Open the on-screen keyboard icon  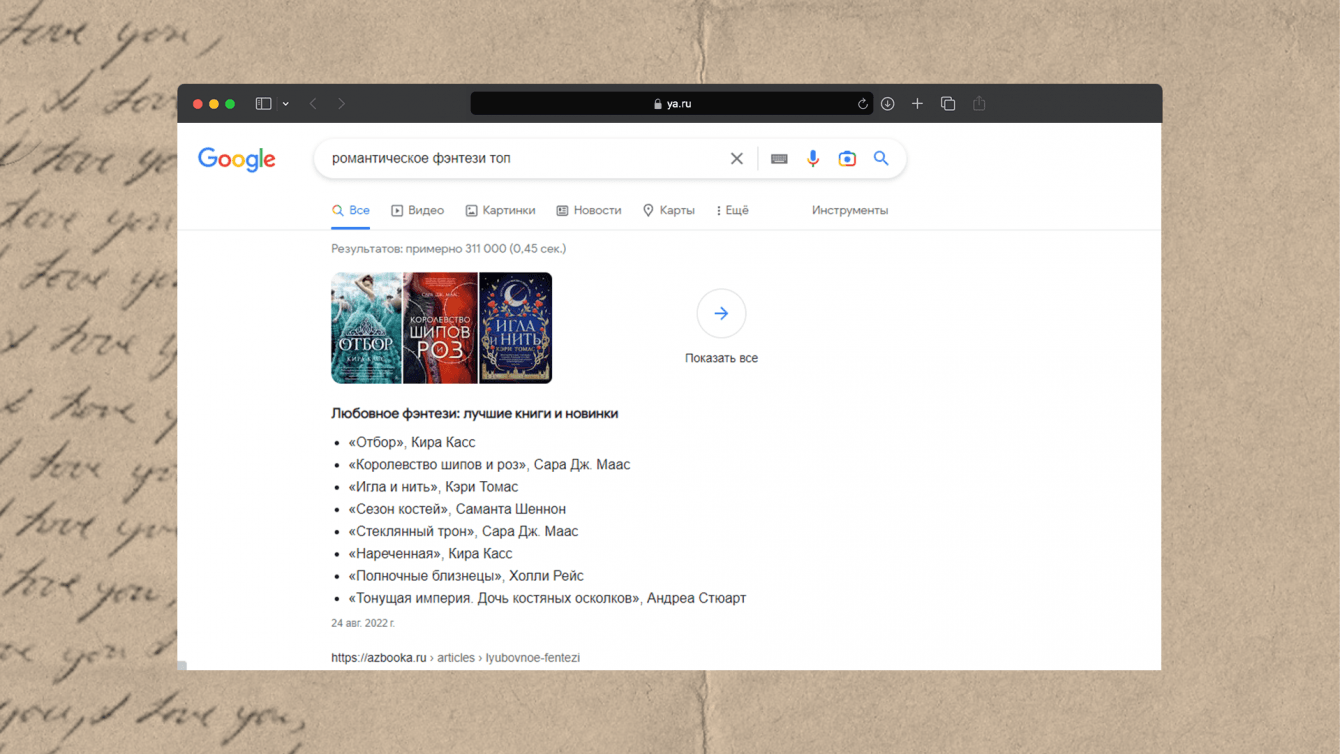779,159
